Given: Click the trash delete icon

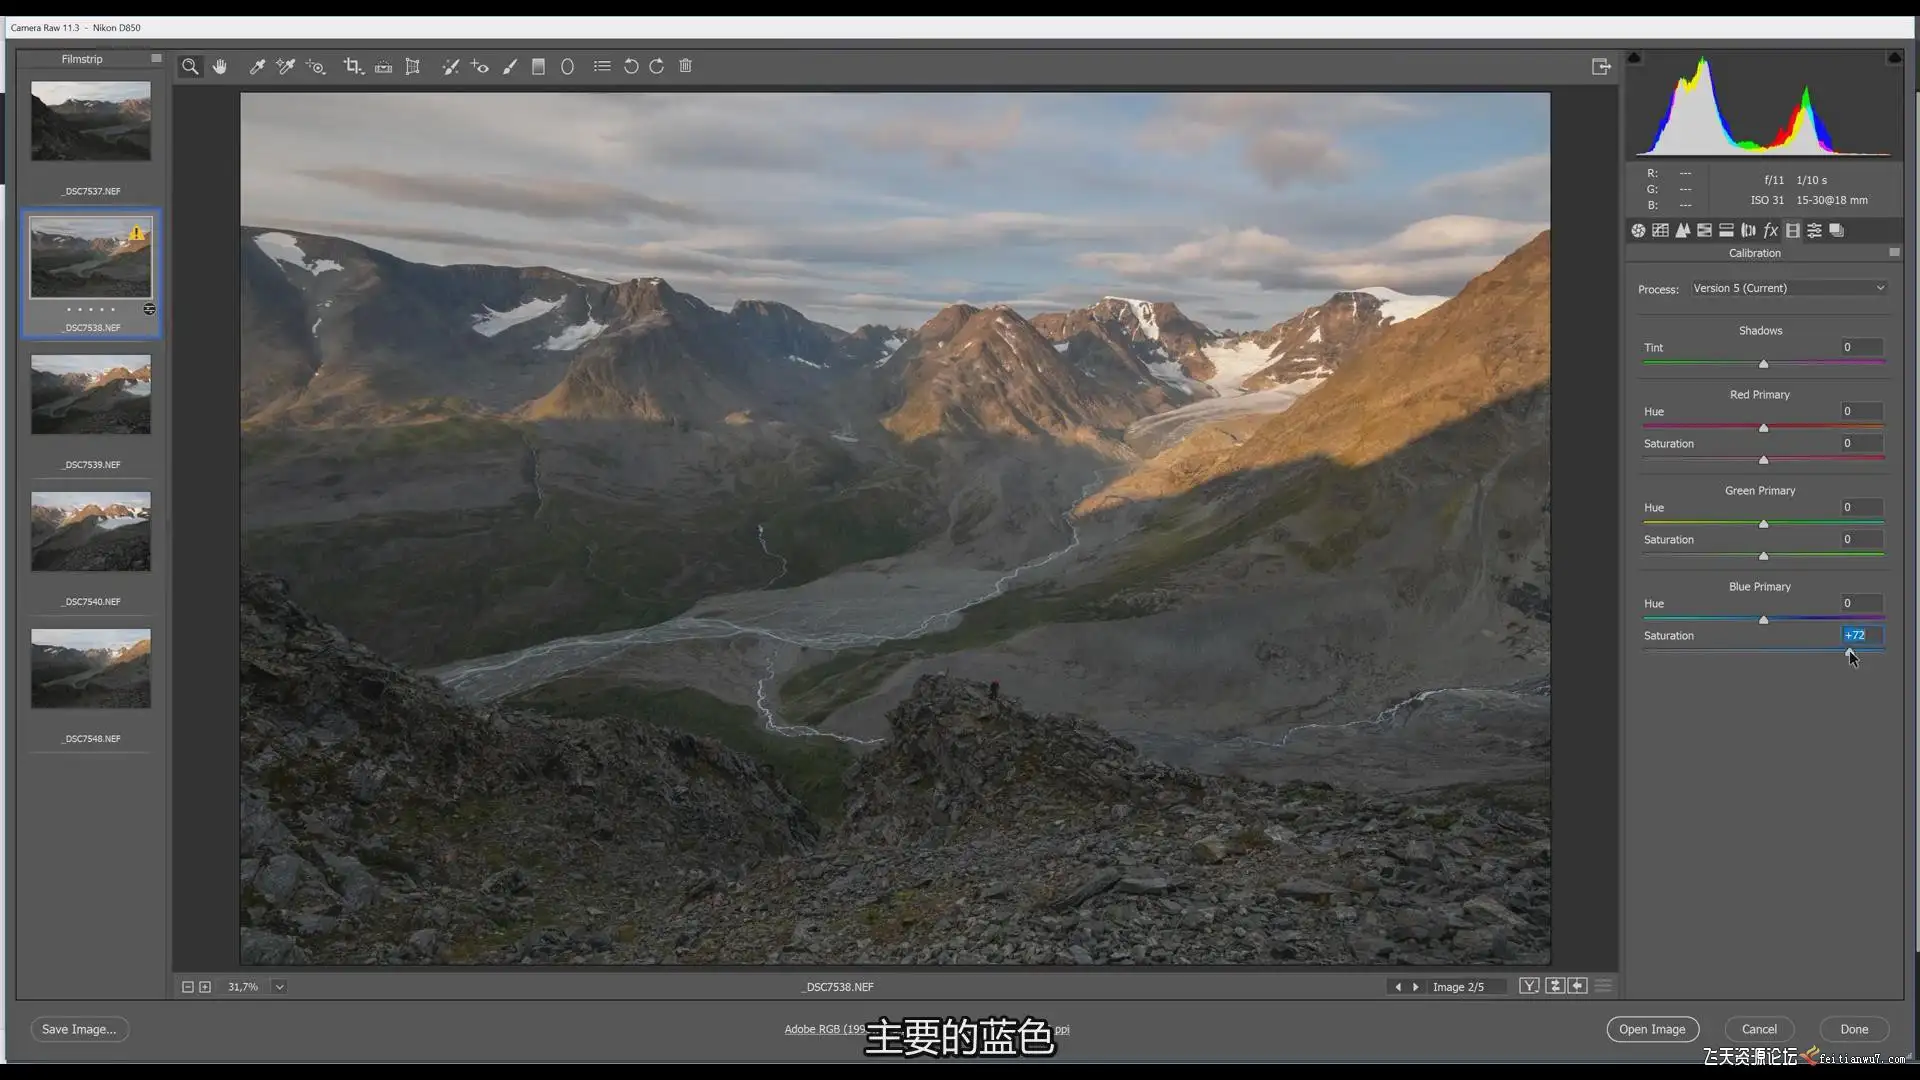Looking at the screenshot, I should click(x=685, y=66).
